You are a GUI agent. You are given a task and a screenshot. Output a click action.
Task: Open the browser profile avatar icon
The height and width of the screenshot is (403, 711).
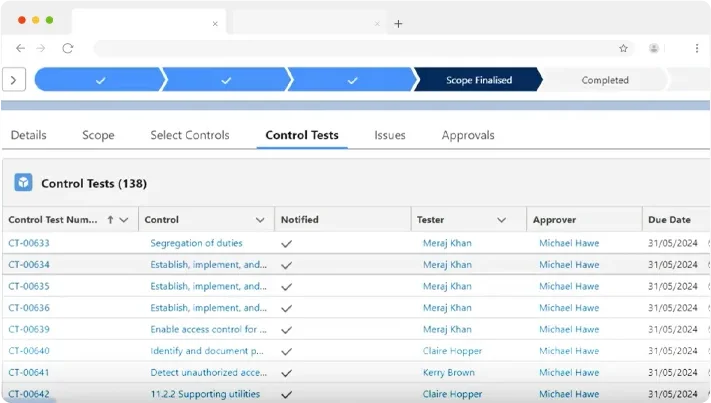click(x=654, y=48)
